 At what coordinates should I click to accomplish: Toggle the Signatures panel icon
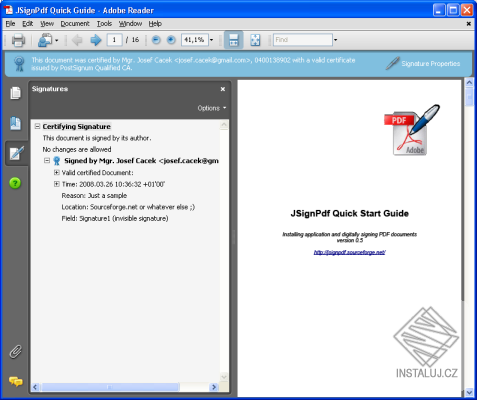[16, 153]
